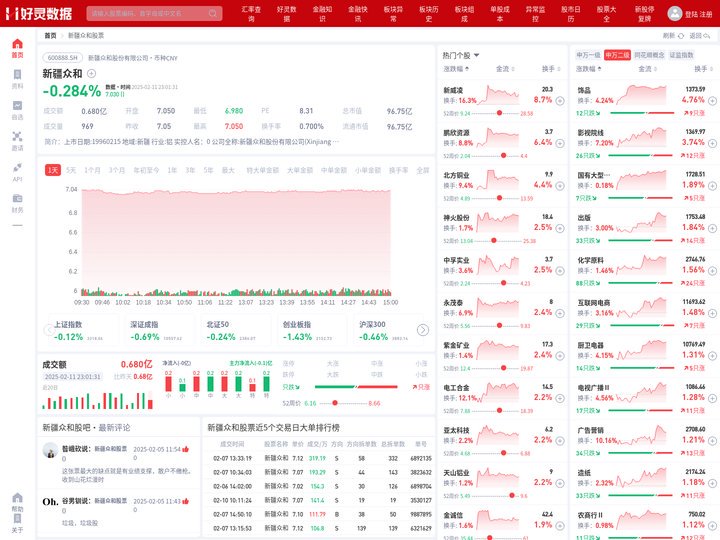This screenshot has width=720, height=540.
Task: Click the user avatar icon
Action: point(675,13)
